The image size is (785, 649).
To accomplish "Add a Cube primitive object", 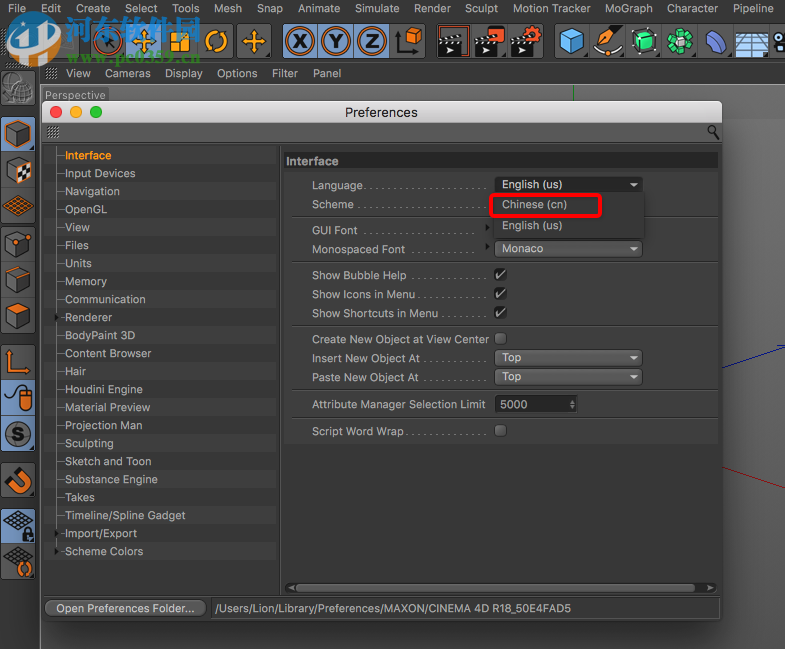I will pos(572,41).
